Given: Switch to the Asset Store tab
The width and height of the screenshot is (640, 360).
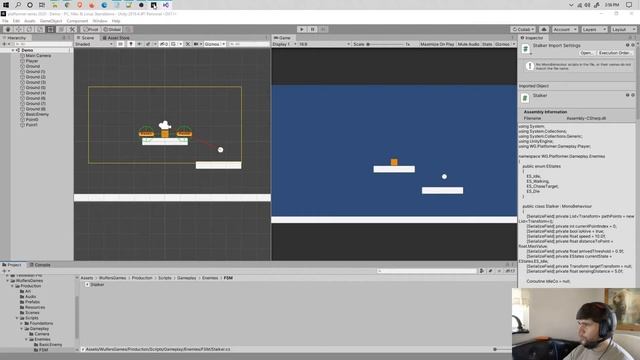Looking at the screenshot, I should [x=116, y=38].
